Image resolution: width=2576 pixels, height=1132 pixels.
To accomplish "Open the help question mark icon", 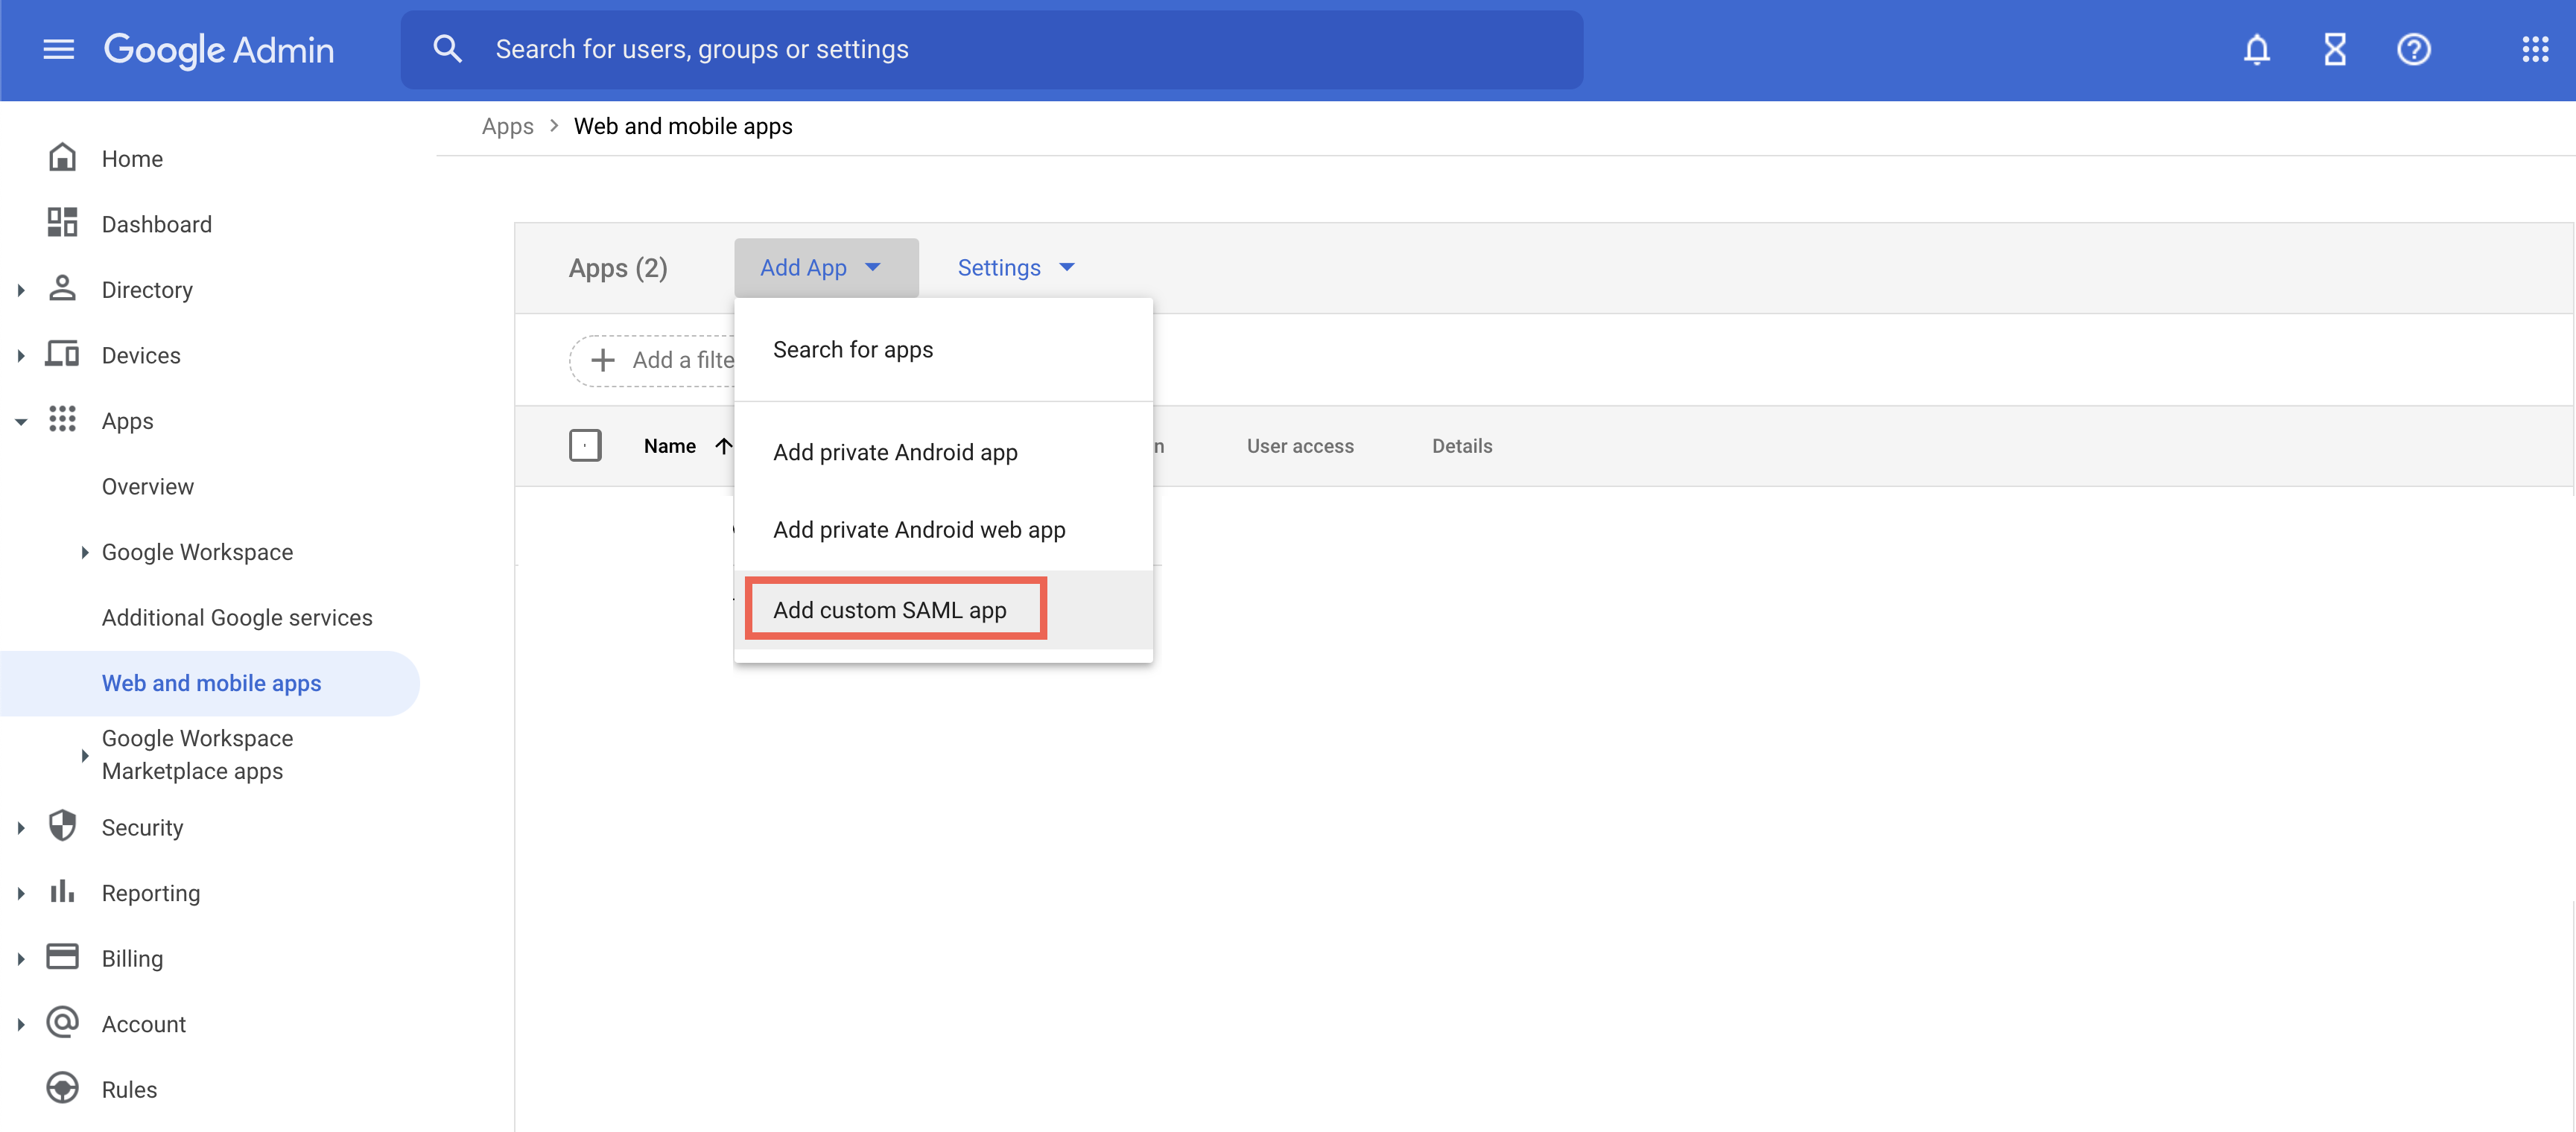I will click(2413, 49).
